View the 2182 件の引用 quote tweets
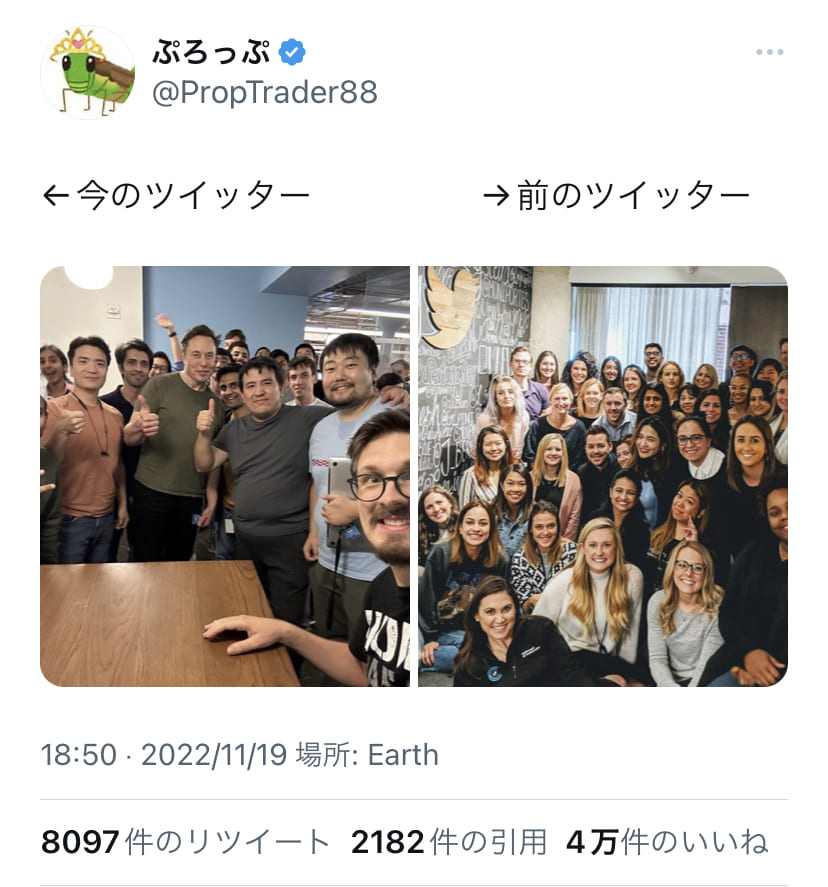Image resolution: width=828 pixels, height=887 pixels. click(449, 842)
